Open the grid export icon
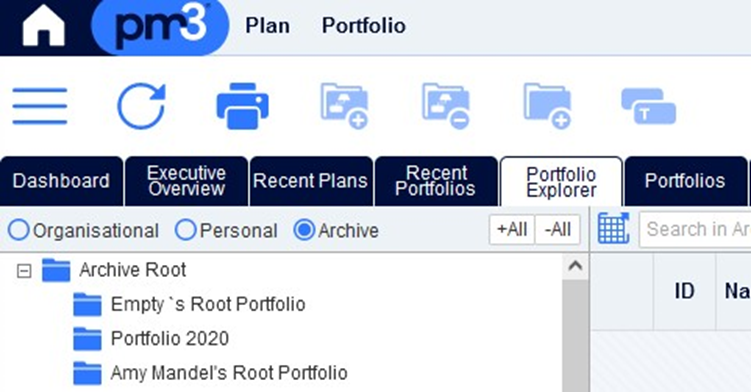 [x=614, y=229]
